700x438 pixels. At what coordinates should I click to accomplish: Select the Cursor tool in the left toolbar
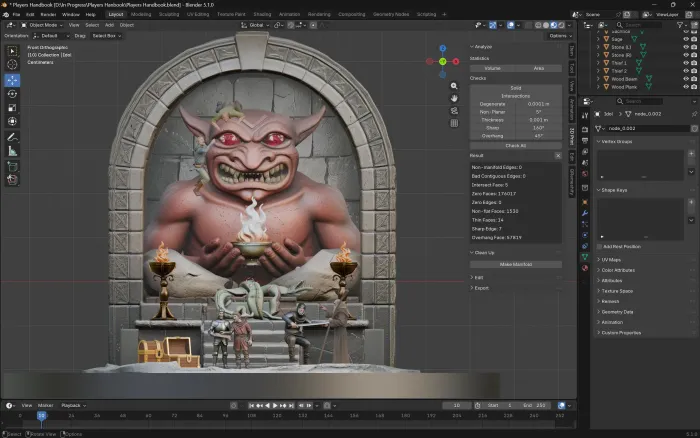pos(12,64)
